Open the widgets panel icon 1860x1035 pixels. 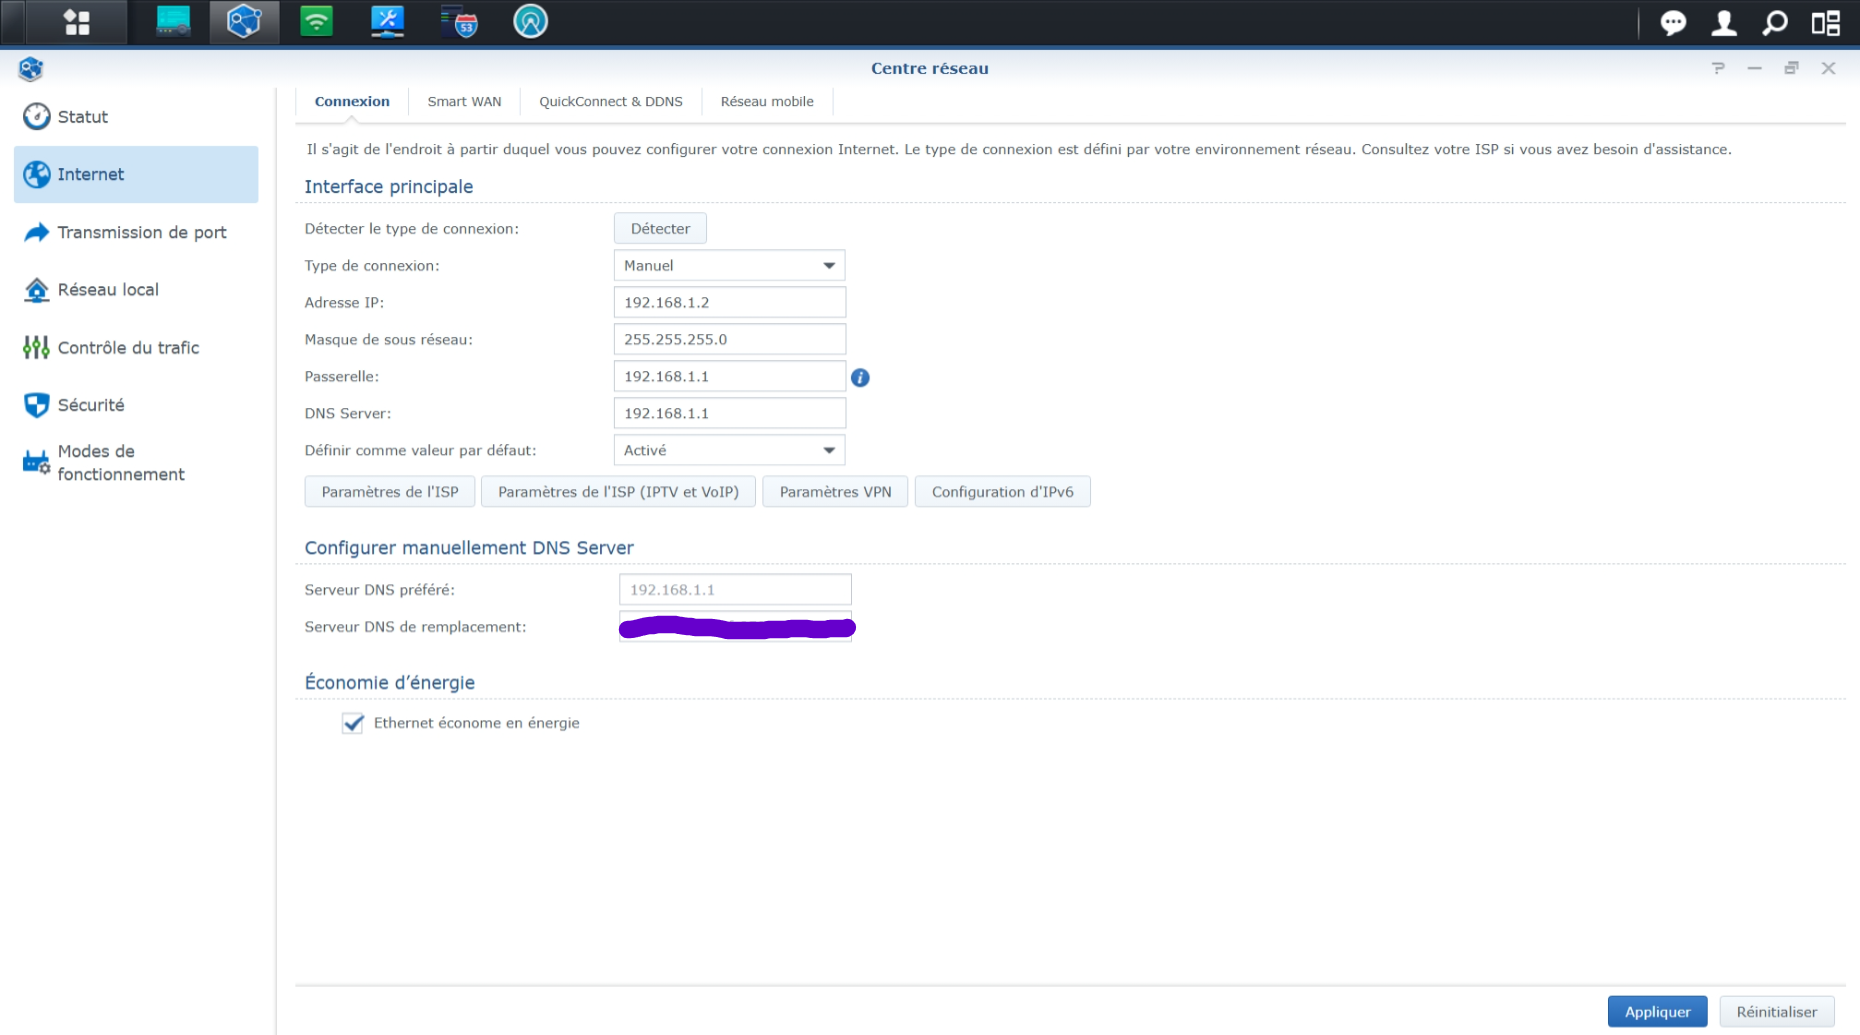(1825, 22)
